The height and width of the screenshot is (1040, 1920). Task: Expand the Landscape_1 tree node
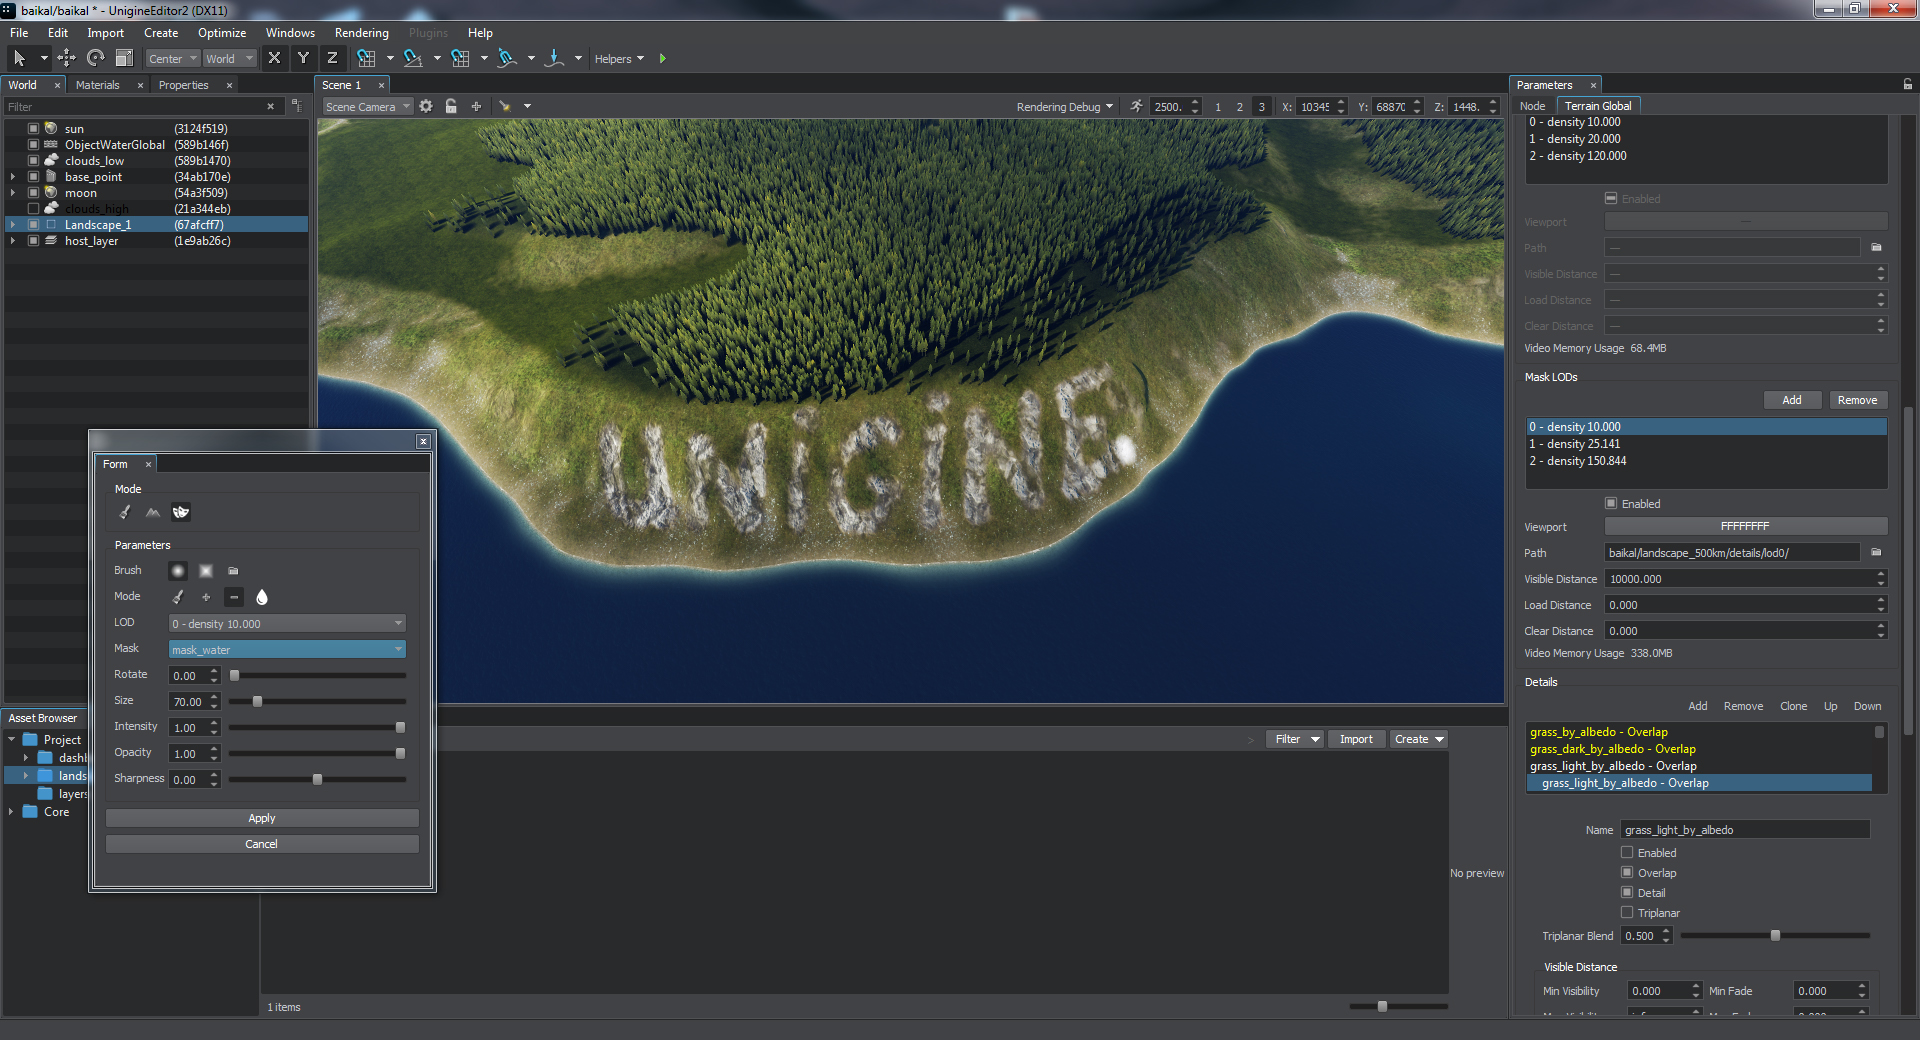tap(13, 225)
